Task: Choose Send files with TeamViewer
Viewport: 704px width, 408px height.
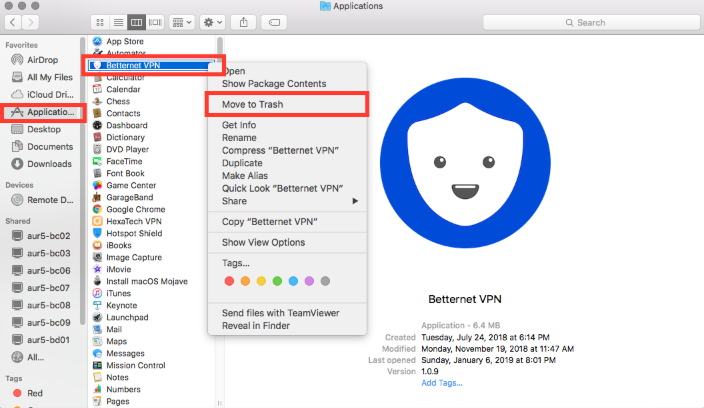Action: [x=287, y=313]
